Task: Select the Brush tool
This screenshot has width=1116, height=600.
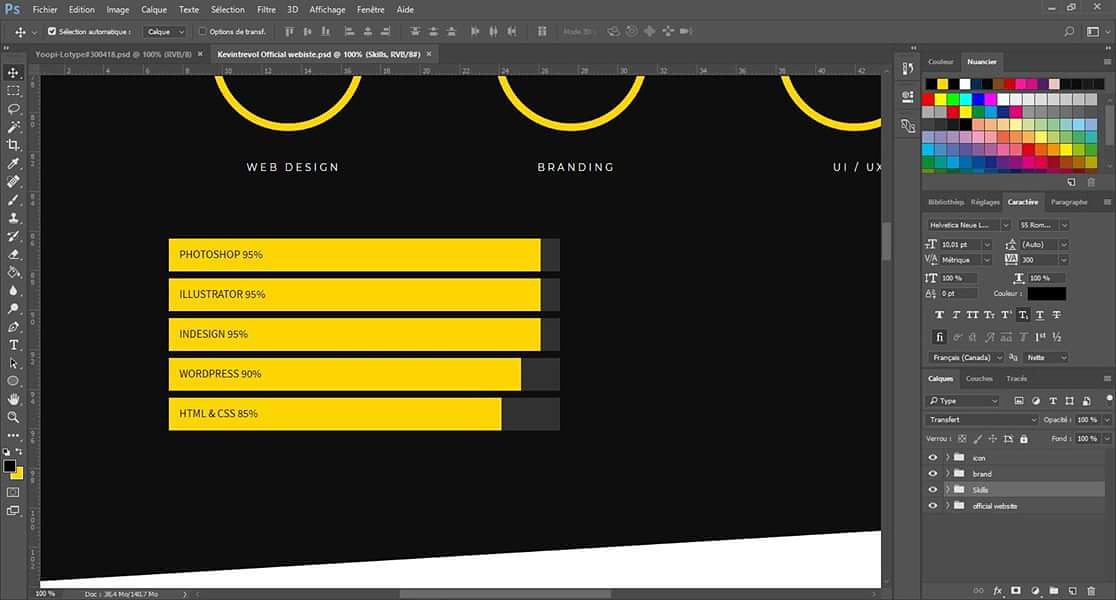Action: [x=14, y=200]
